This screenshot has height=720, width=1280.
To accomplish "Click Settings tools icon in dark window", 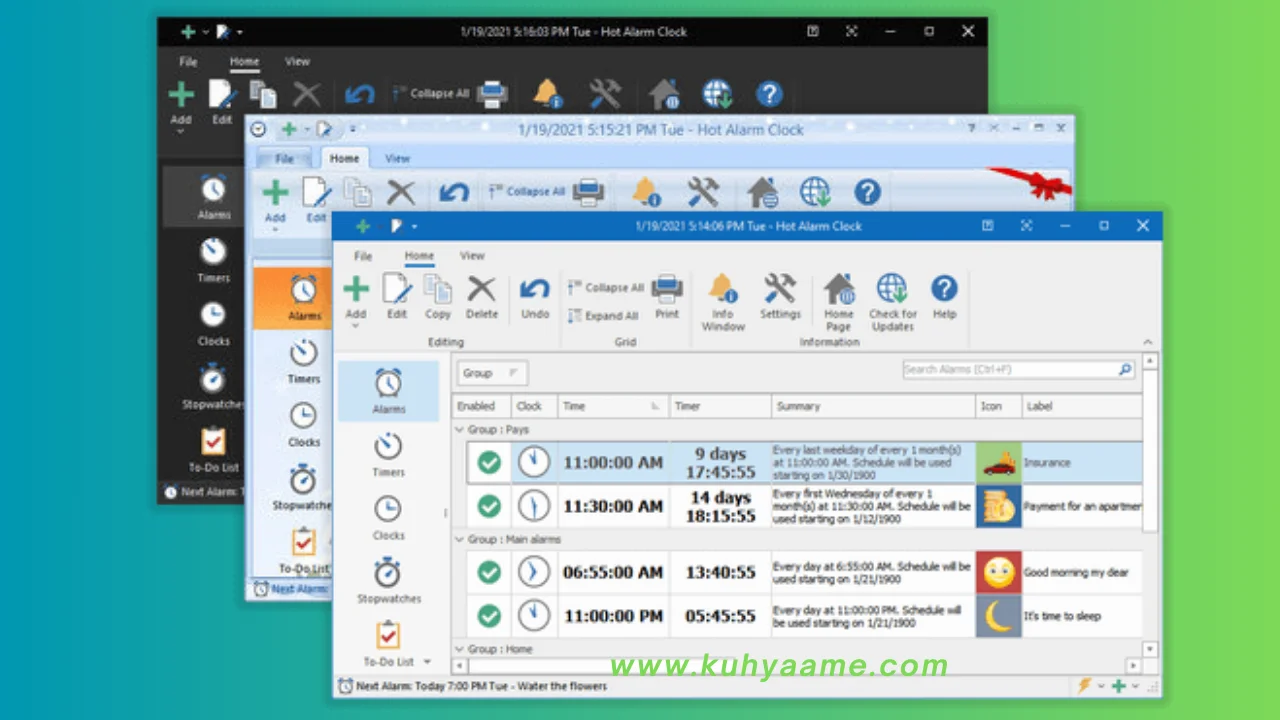I will pyautogui.click(x=605, y=93).
